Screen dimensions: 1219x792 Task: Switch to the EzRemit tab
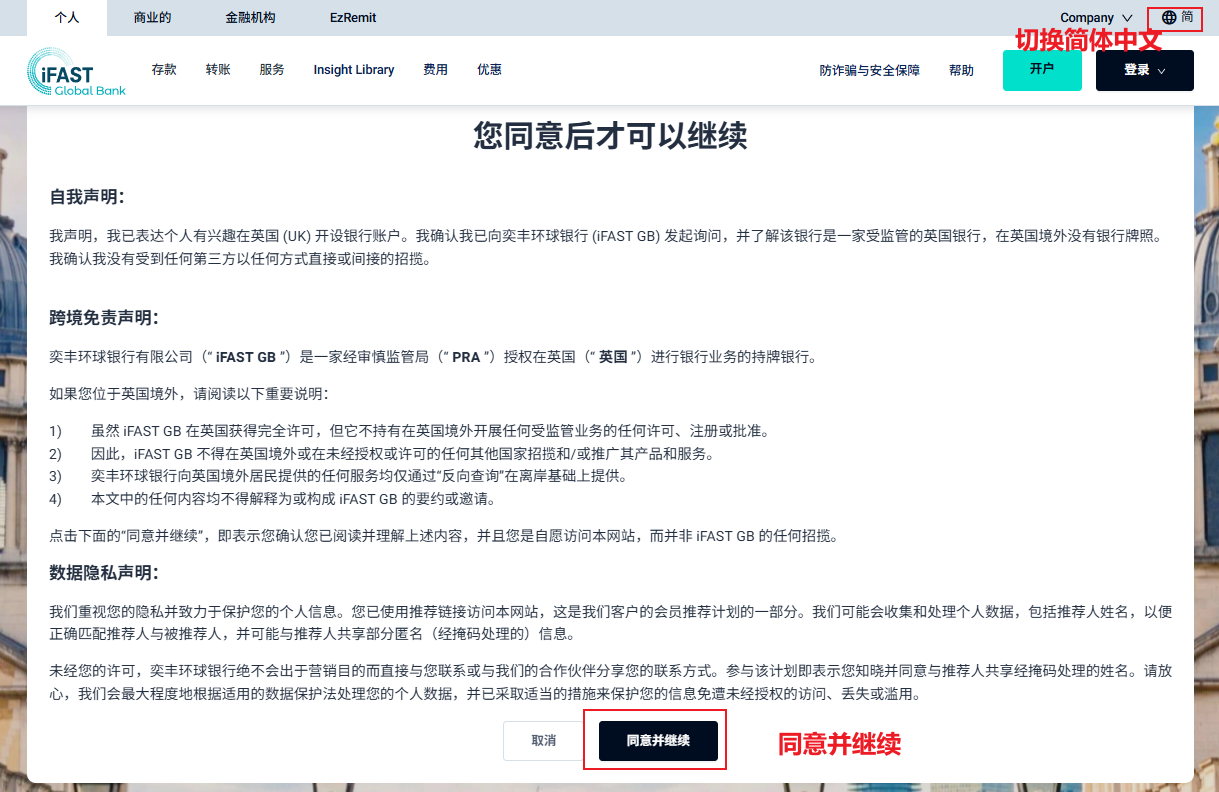pyautogui.click(x=353, y=18)
